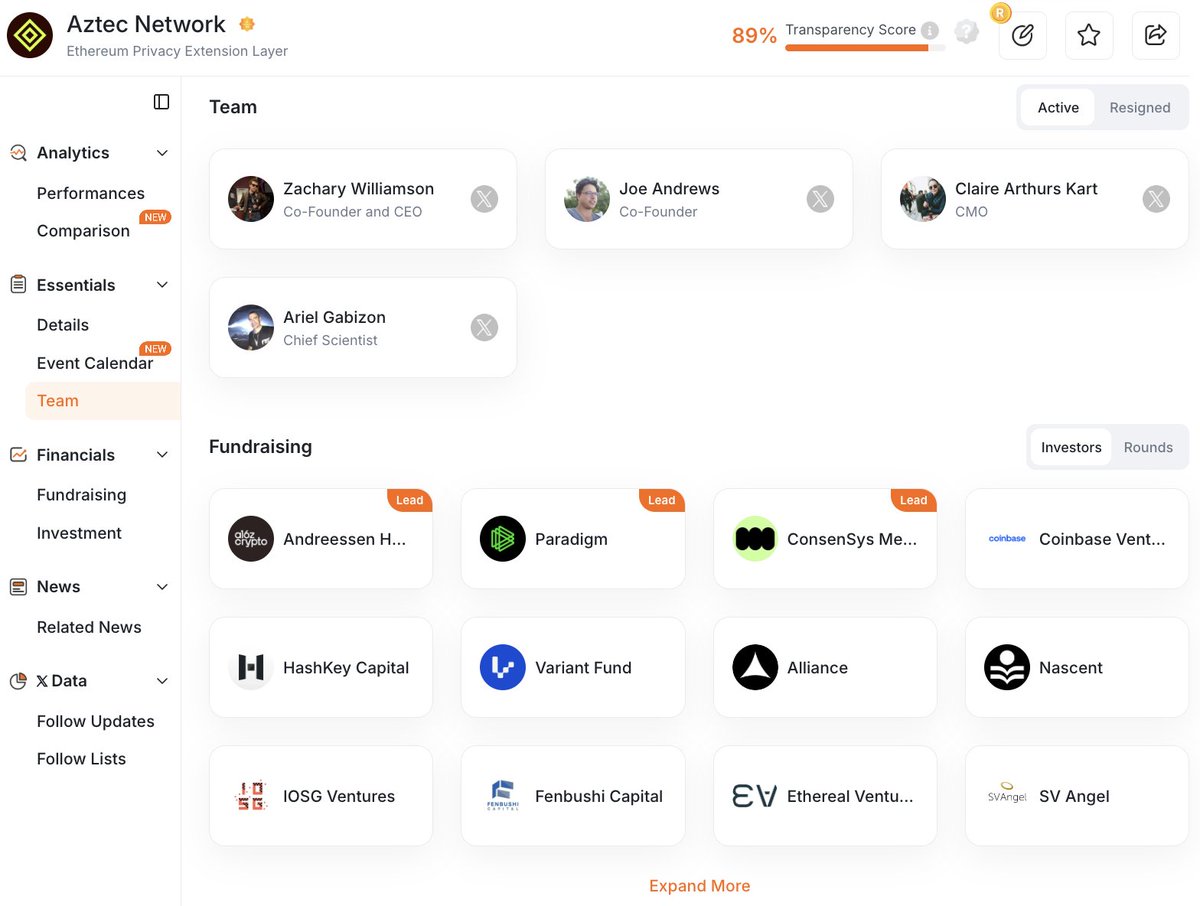Open Comparison in the sidebar
Screen dimensions: 1200x906
click(83, 231)
